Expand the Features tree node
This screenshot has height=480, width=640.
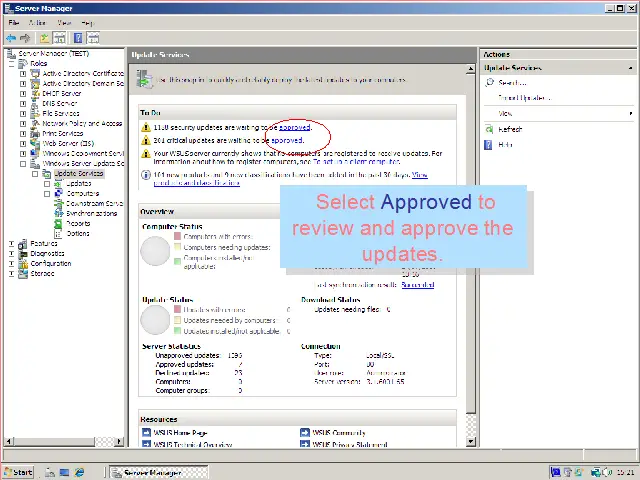tap(11, 244)
